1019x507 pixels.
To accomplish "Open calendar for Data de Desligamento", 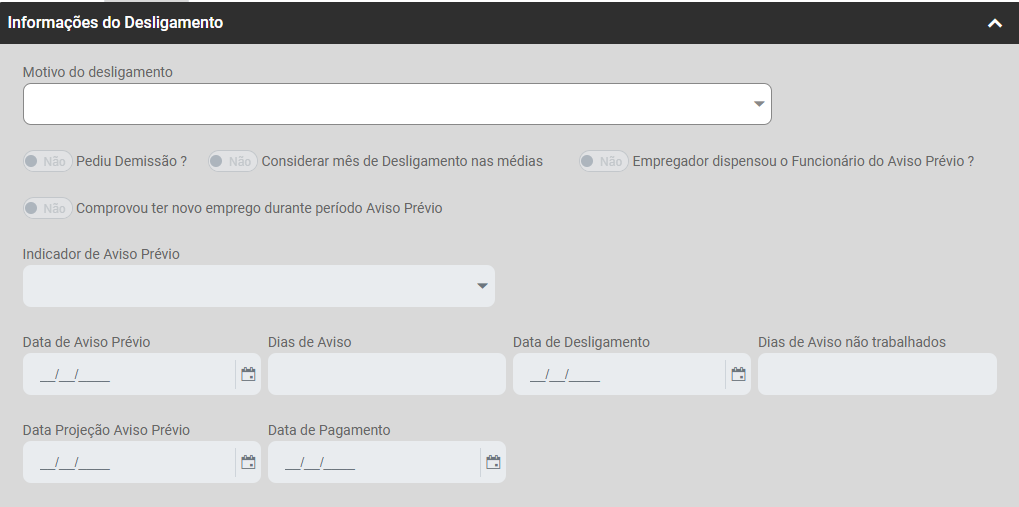I will point(738,375).
